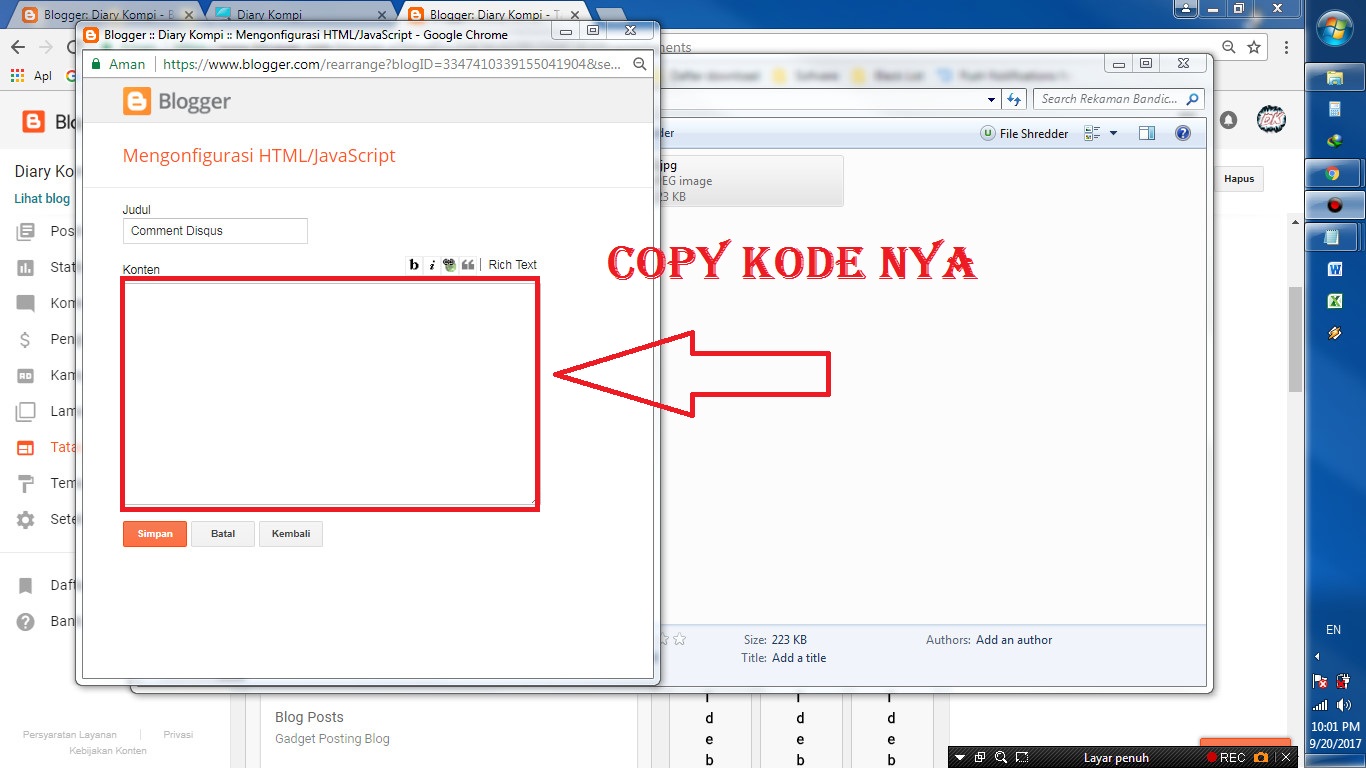Open Blogger notifications bell
The width and height of the screenshot is (1366, 768).
point(1228,120)
